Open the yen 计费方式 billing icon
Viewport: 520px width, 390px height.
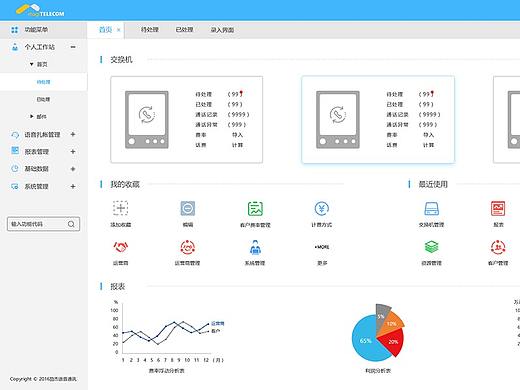(322, 209)
